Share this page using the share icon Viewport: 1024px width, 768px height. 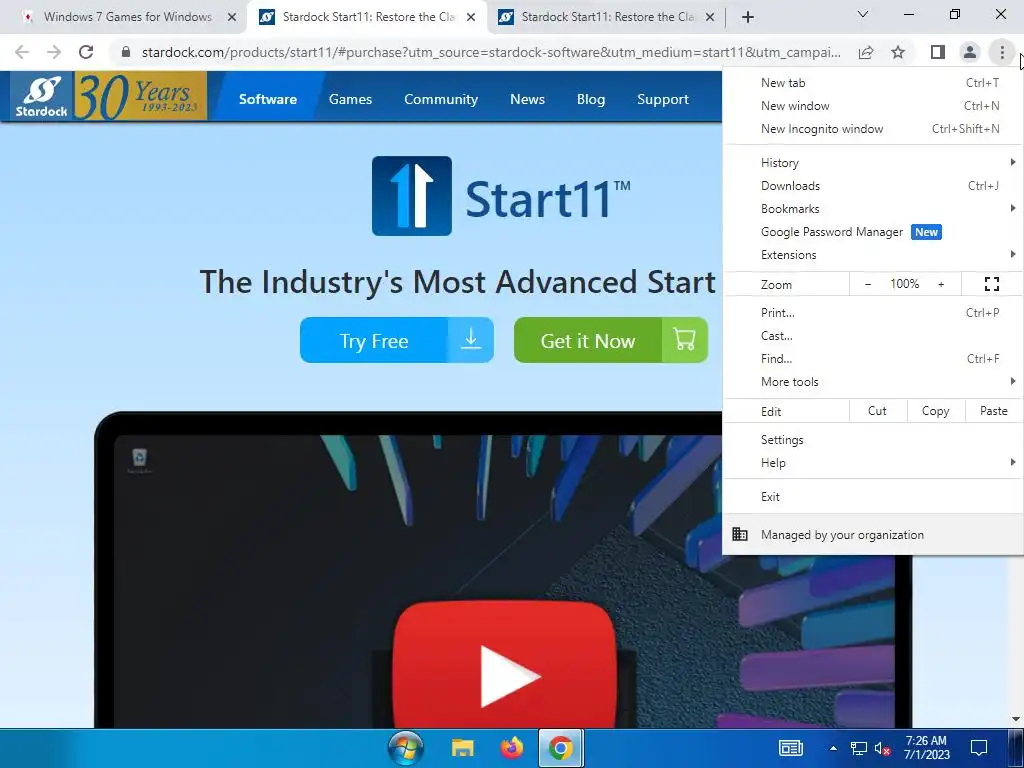[x=866, y=52]
